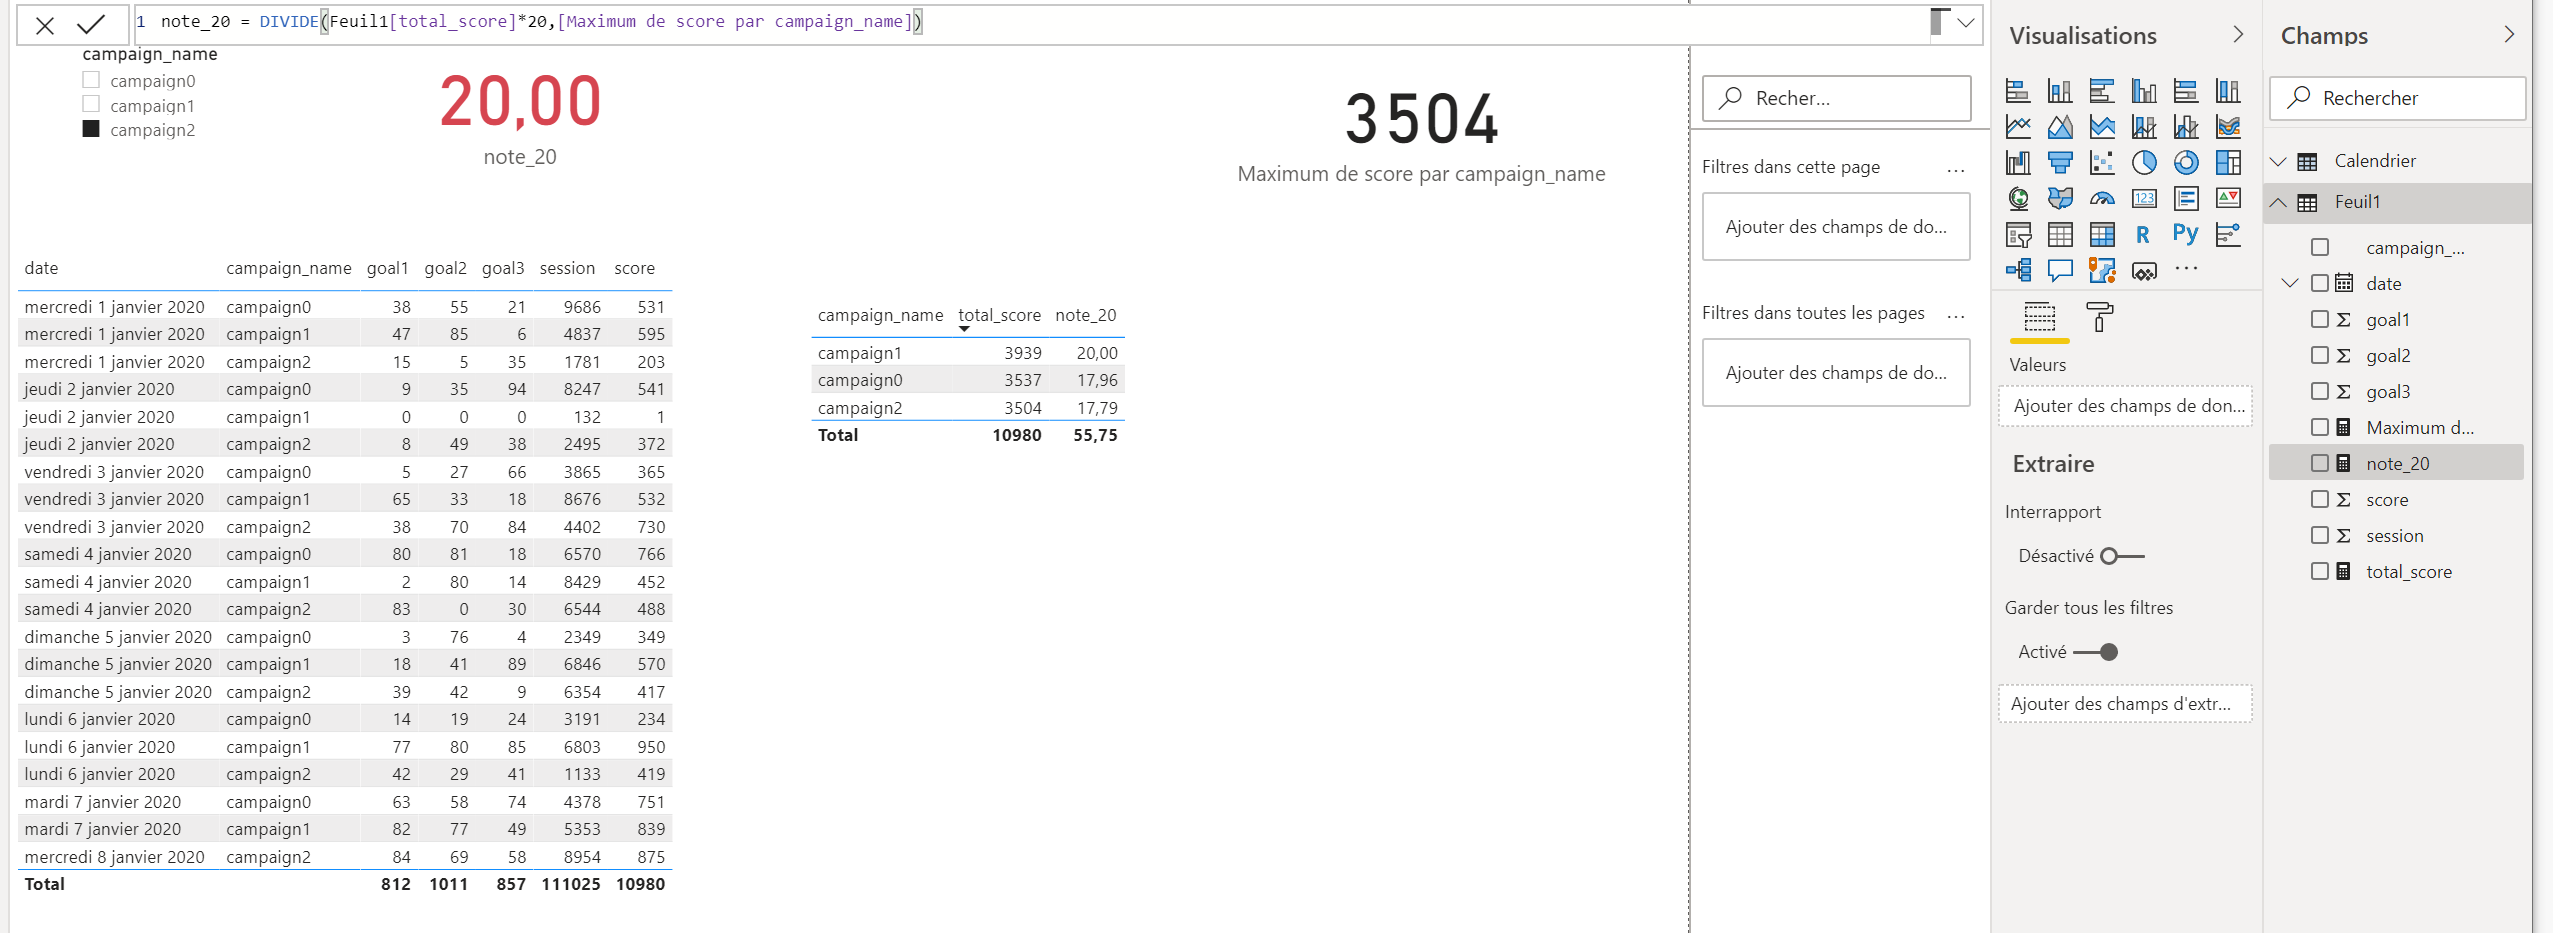Select the Q&A speech bubble visual
2553x933 pixels.
2060,270
